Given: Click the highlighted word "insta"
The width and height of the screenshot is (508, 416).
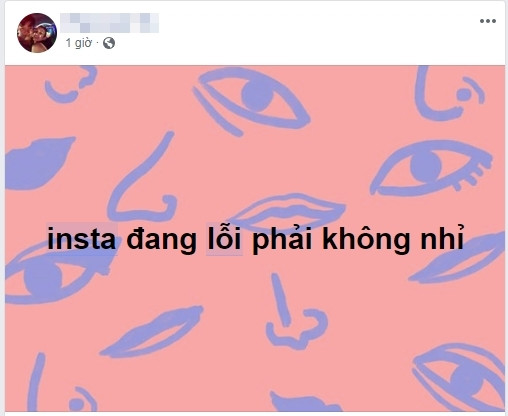Looking at the screenshot, I should [x=82, y=239].
